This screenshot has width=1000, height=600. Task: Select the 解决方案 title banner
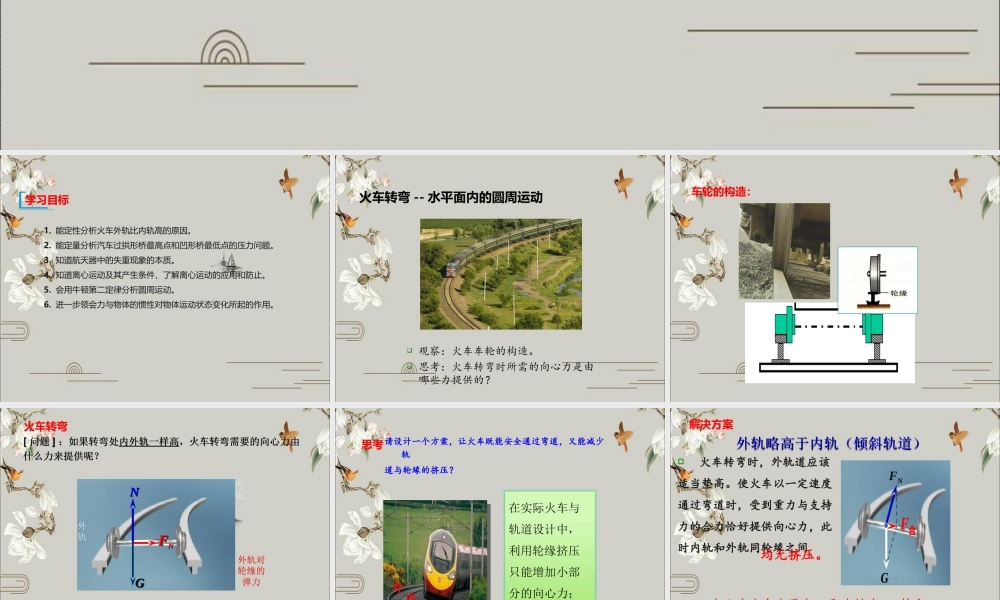click(711, 424)
